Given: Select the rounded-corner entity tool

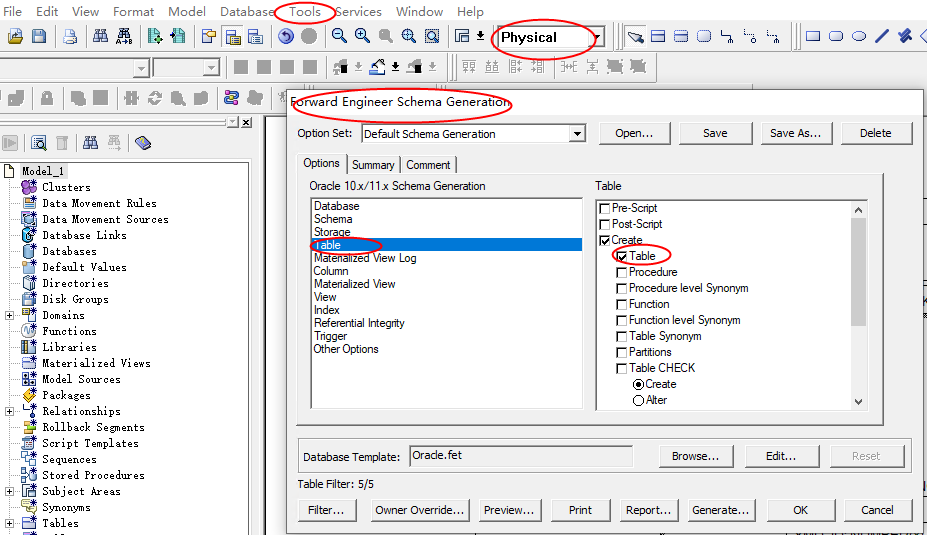Looking at the screenshot, I should [704, 37].
